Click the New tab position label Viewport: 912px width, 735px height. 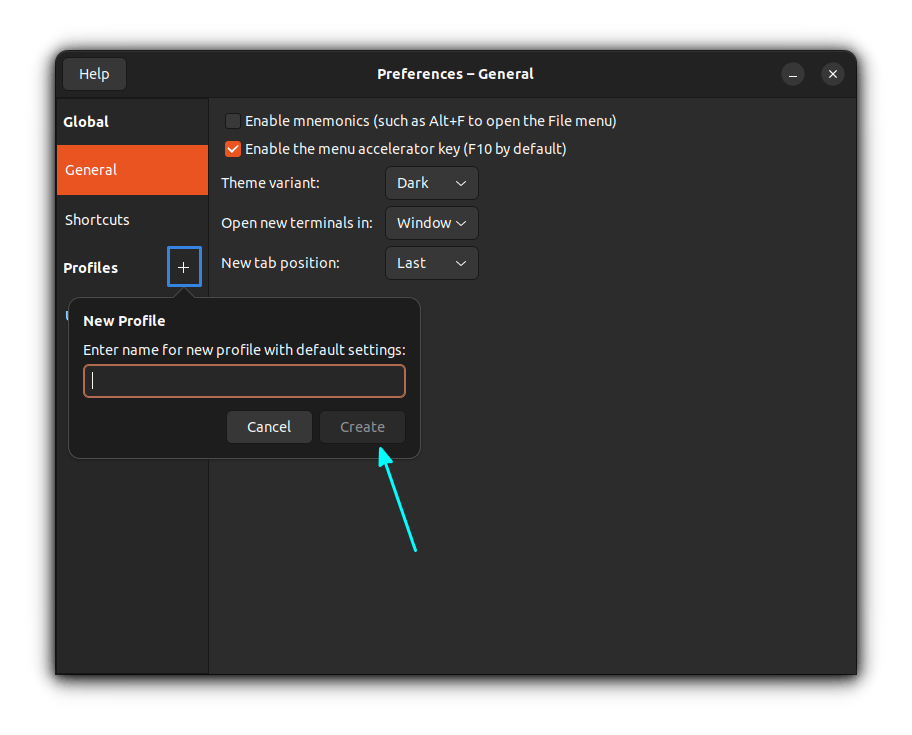(x=280, y=263)
